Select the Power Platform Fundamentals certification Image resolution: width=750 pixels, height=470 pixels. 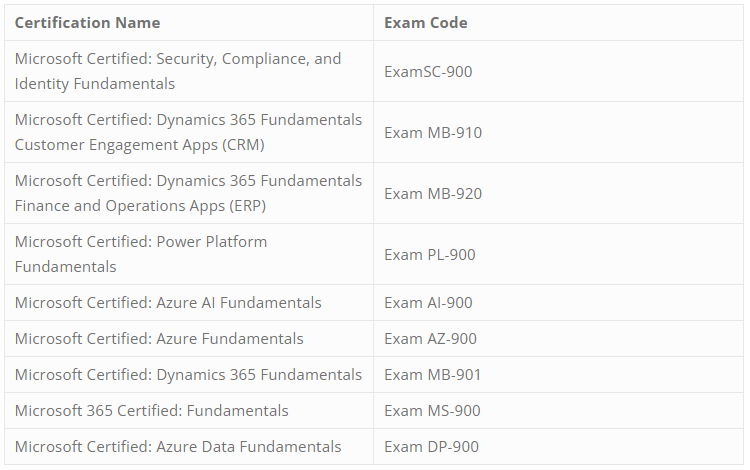coord(141,254)
